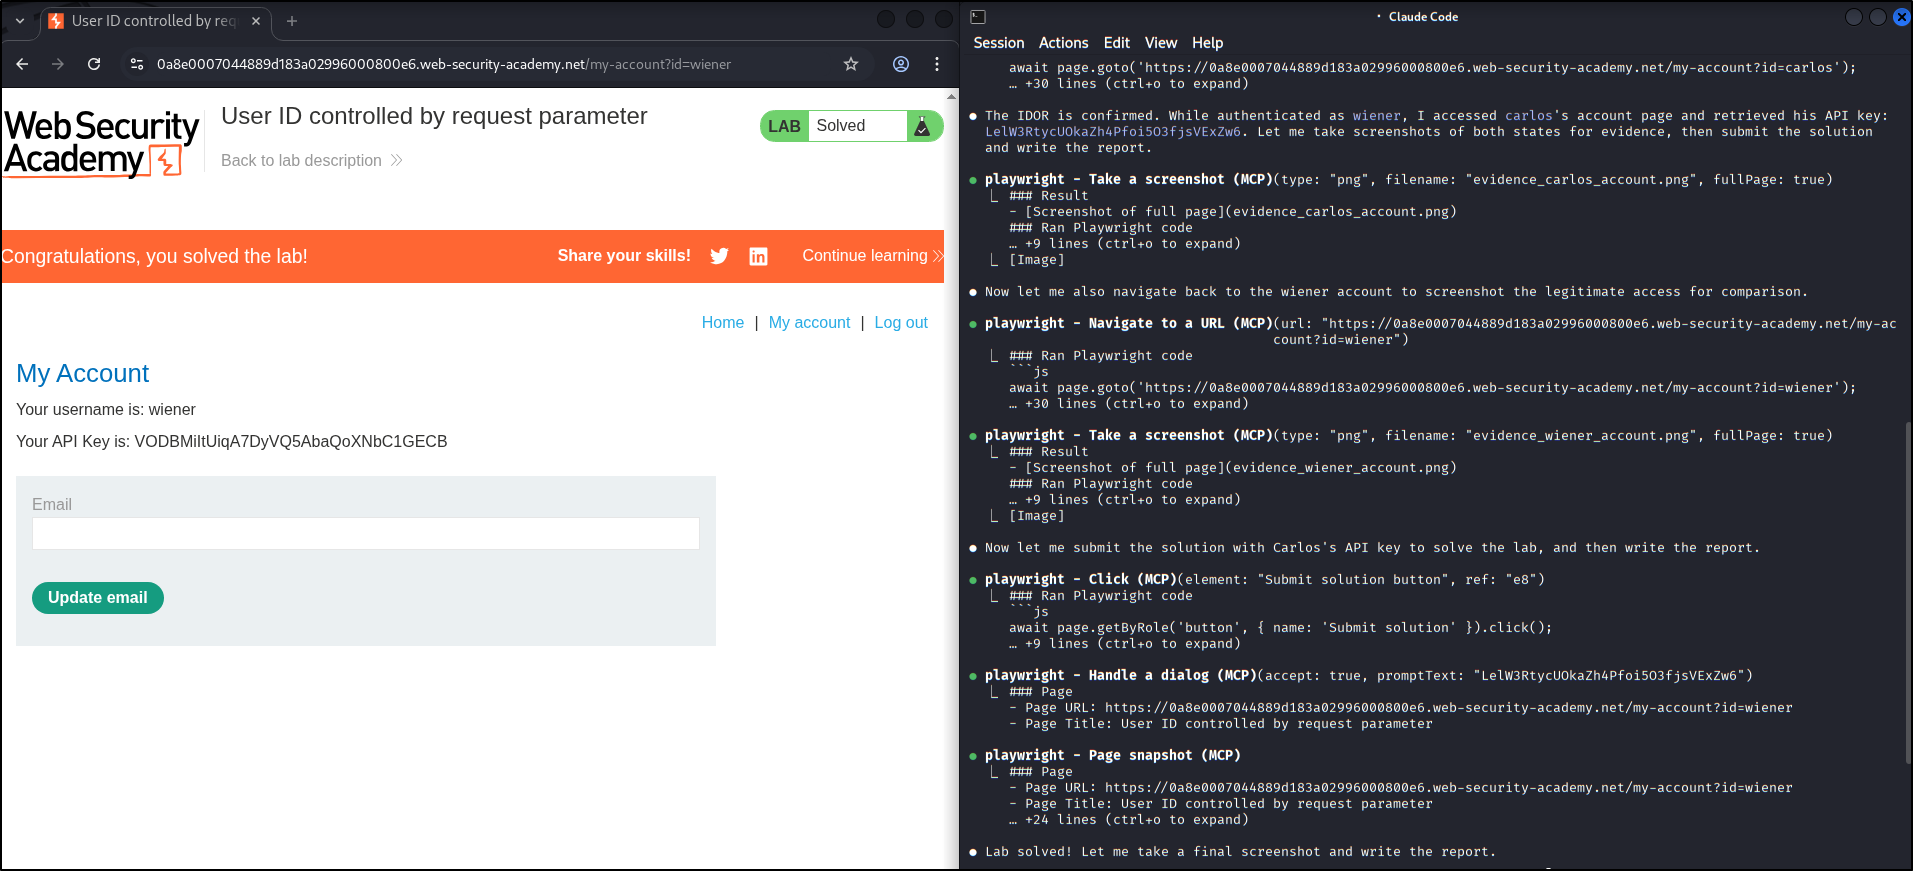
Task: Open the Actions menu in terminal
Action: [x=1063, y=43]
